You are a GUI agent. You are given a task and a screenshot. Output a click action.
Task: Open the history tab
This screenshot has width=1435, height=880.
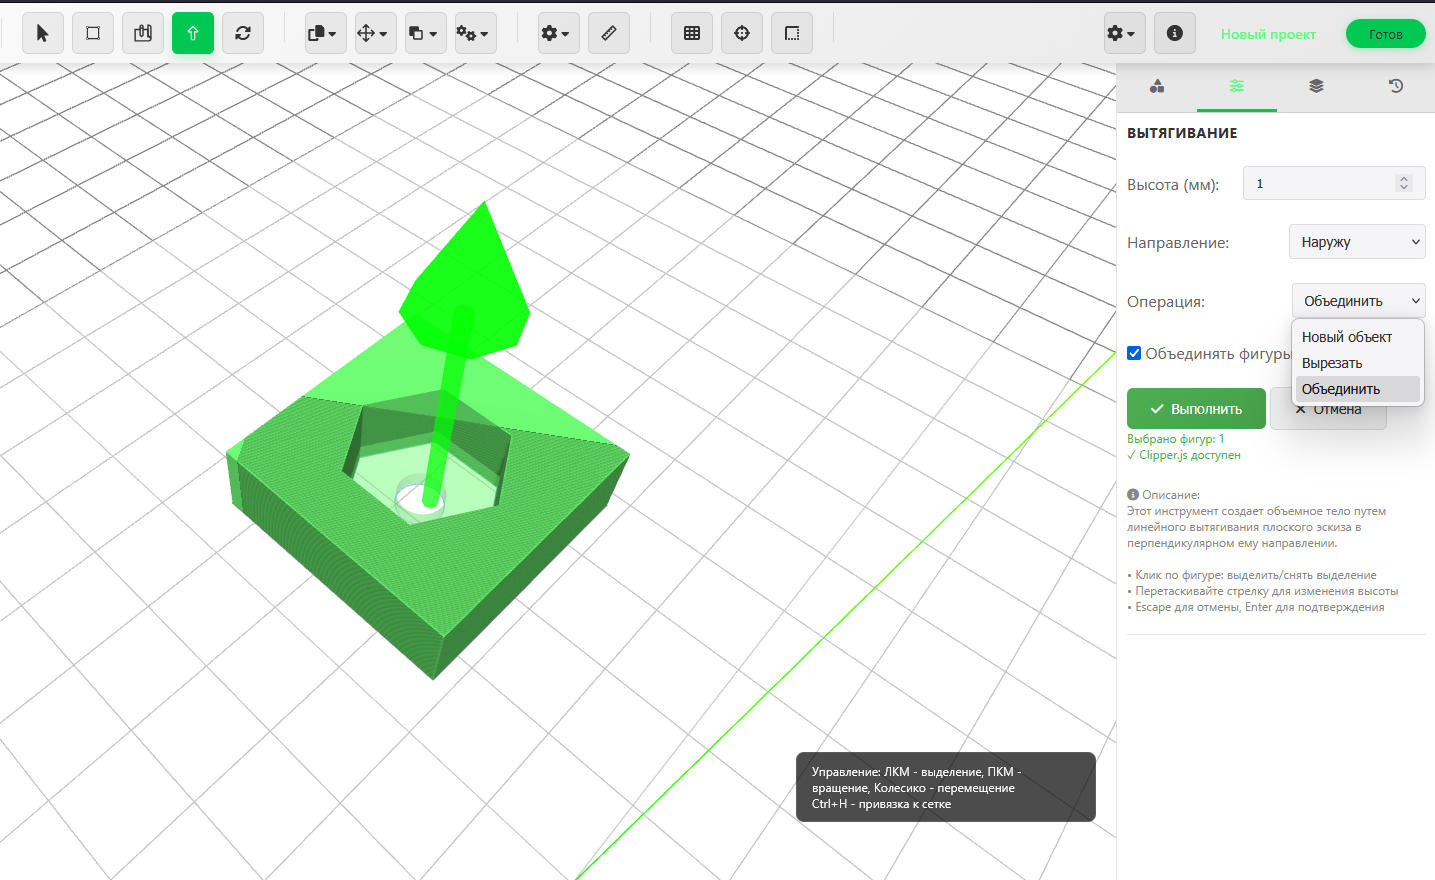1396,86
